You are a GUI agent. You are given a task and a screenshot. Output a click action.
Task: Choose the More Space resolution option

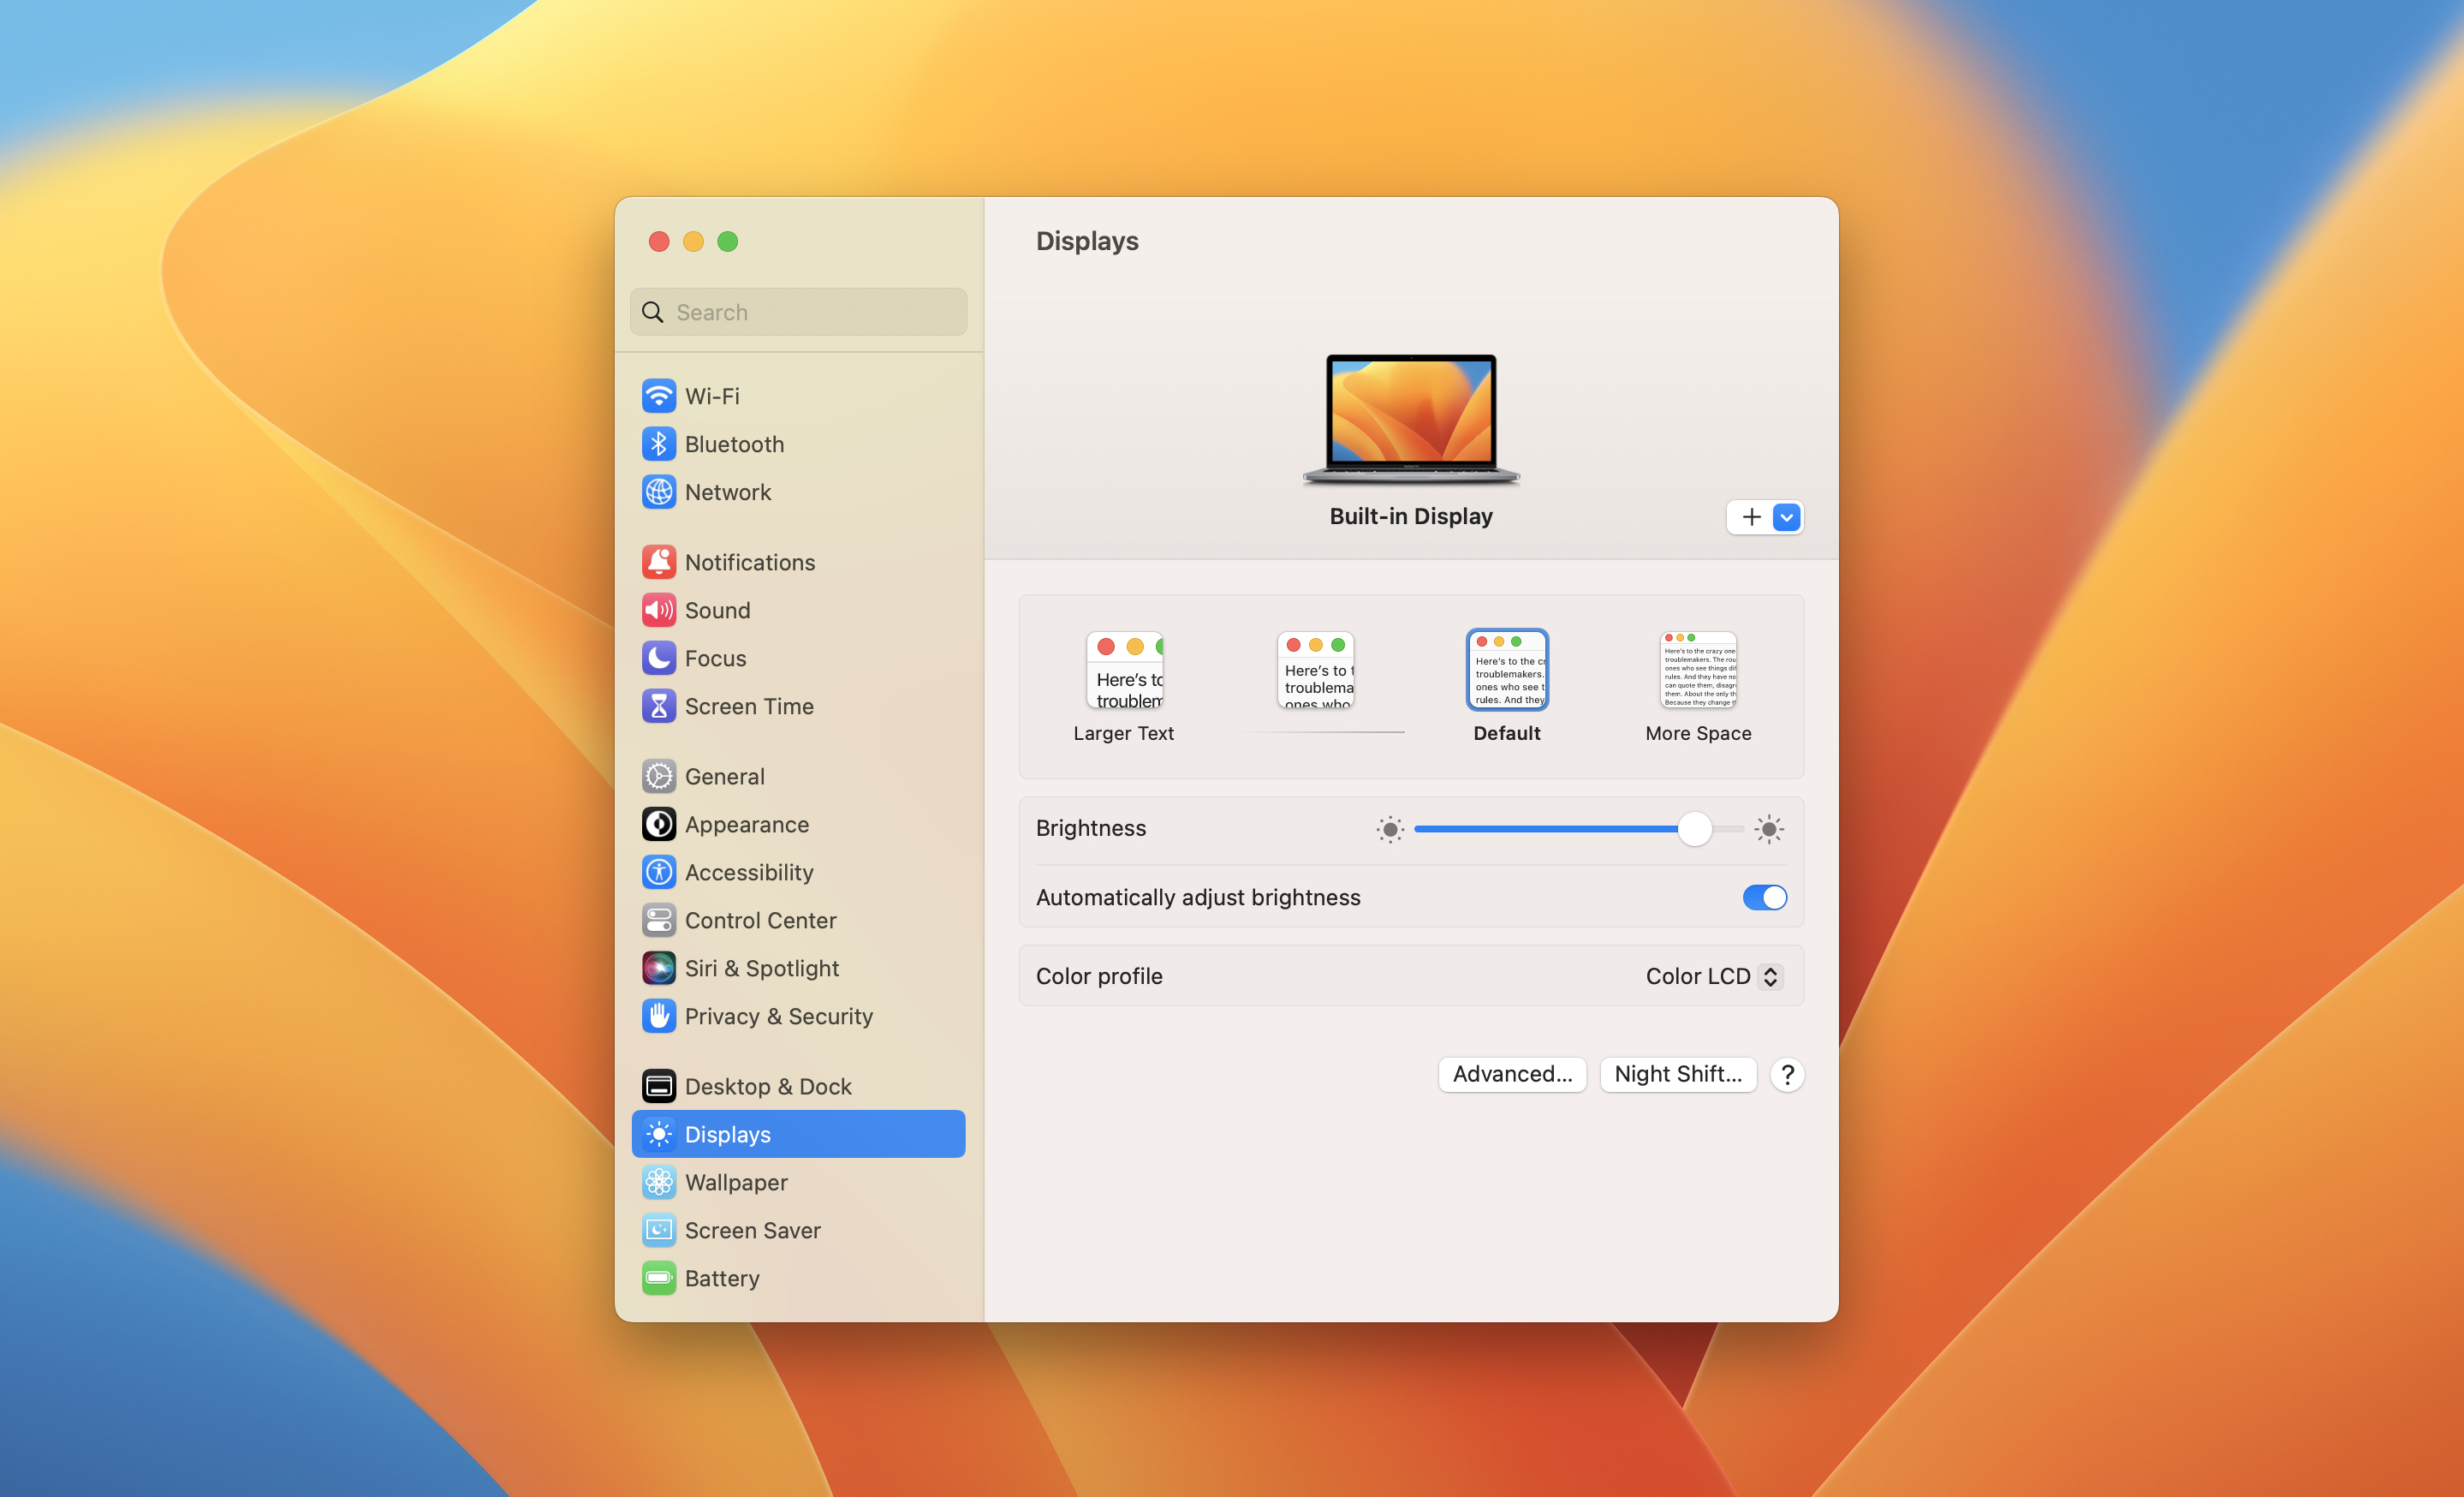pyautogui.click(x=1698, y=671)
